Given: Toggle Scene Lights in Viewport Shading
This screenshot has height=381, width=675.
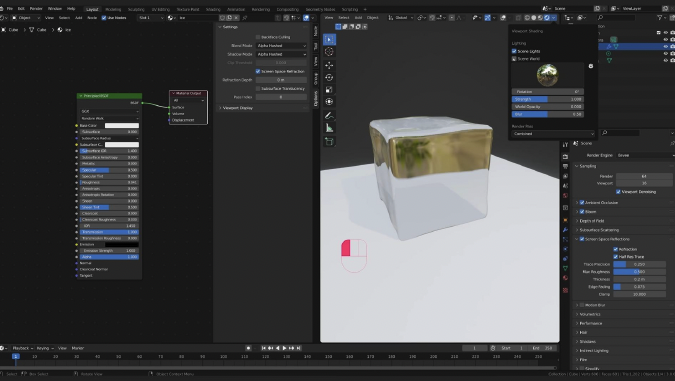Looking at the screenshot, I should pos(514,51).
